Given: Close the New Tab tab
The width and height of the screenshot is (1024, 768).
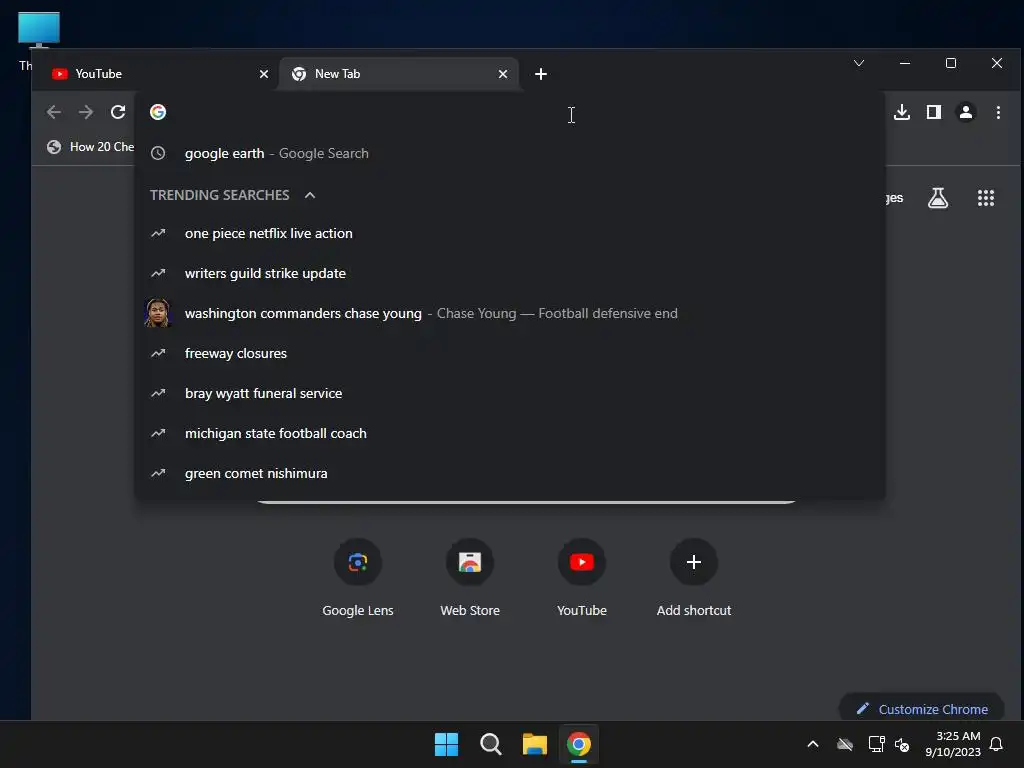Looking at the screenshot, I should pos(503,74).
